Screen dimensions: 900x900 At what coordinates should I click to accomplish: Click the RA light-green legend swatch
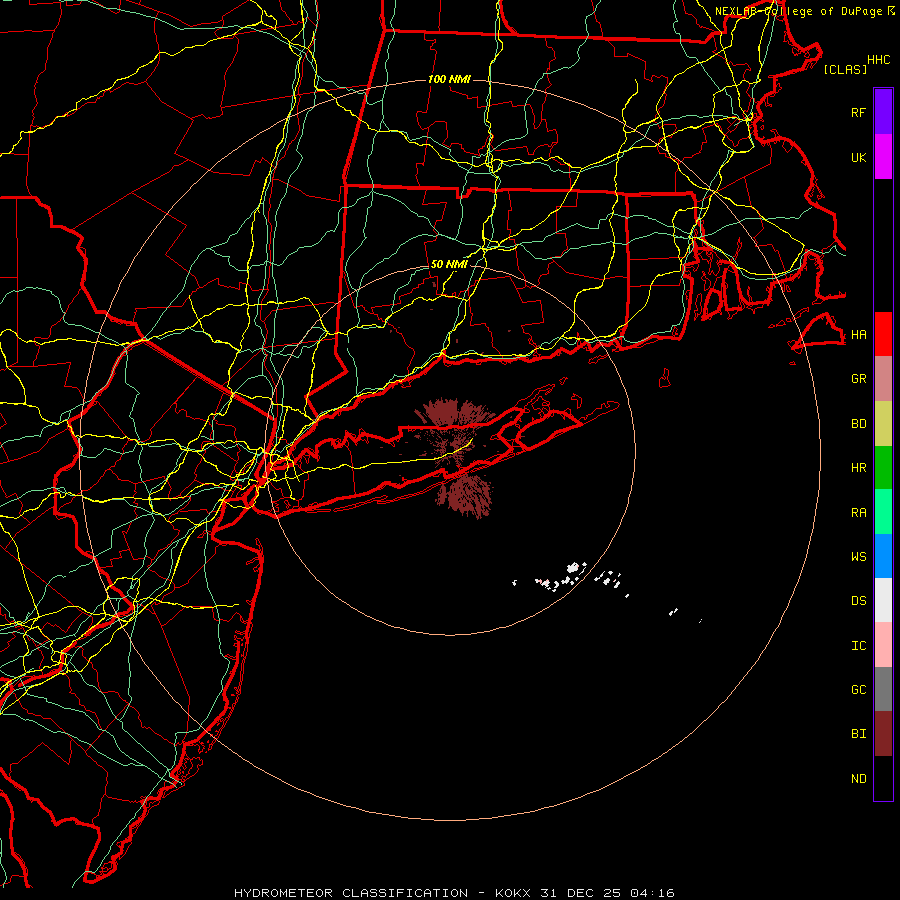(x=883, y=512)
